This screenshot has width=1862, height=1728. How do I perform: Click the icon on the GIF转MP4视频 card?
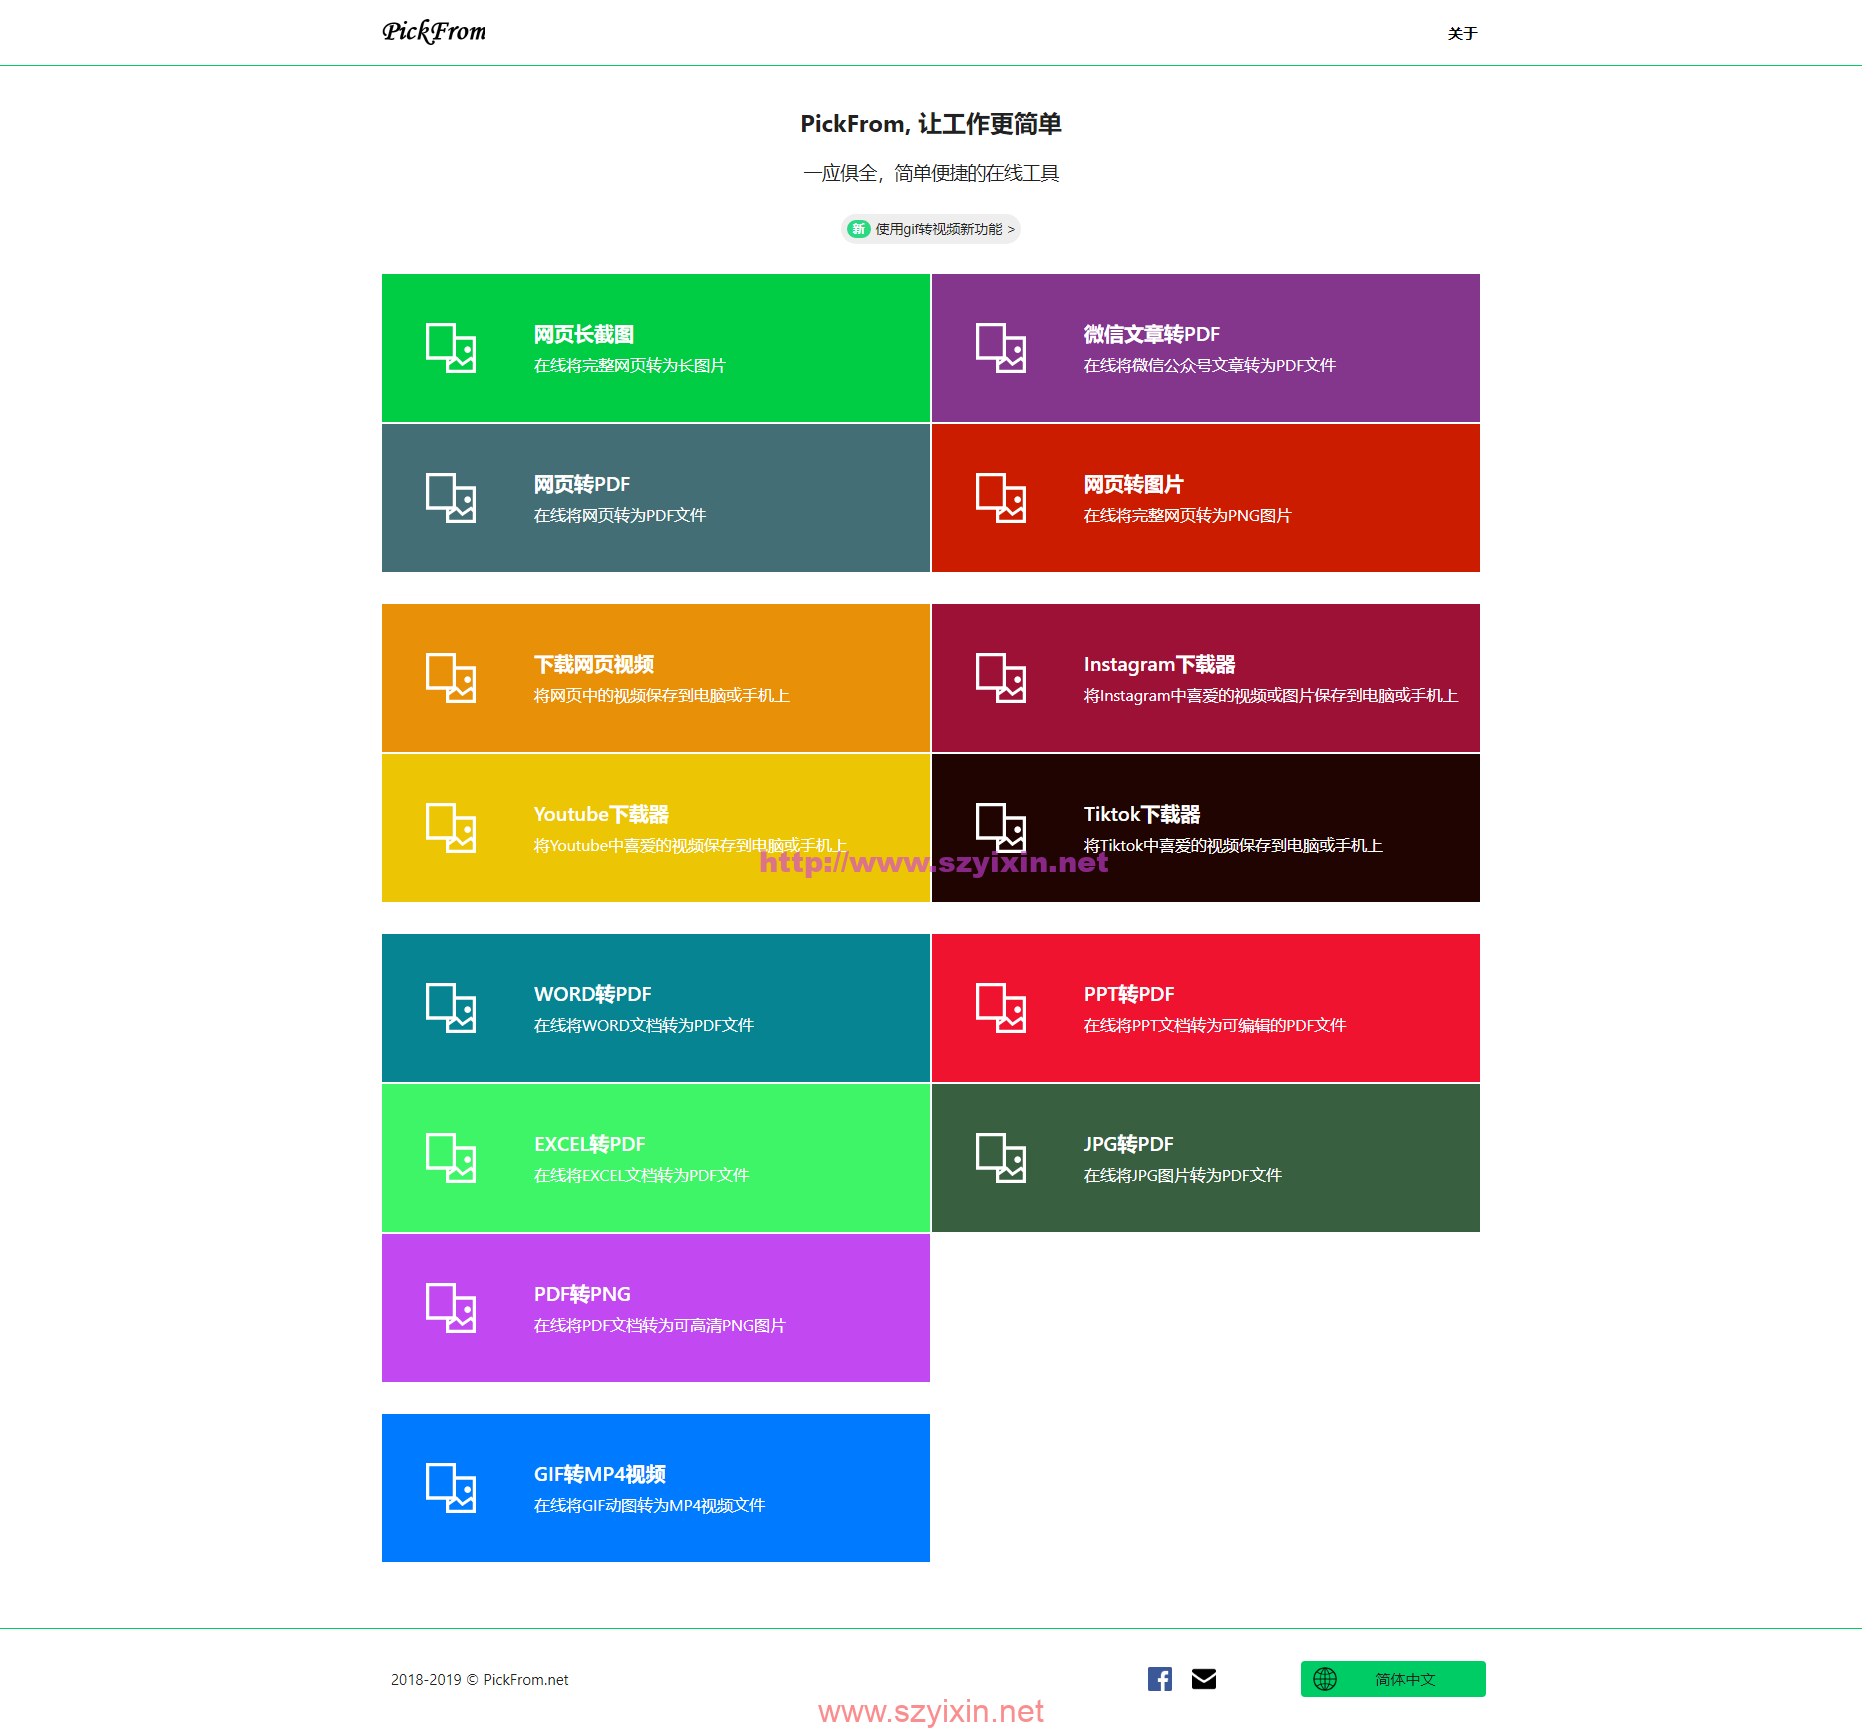[451, 1488]
